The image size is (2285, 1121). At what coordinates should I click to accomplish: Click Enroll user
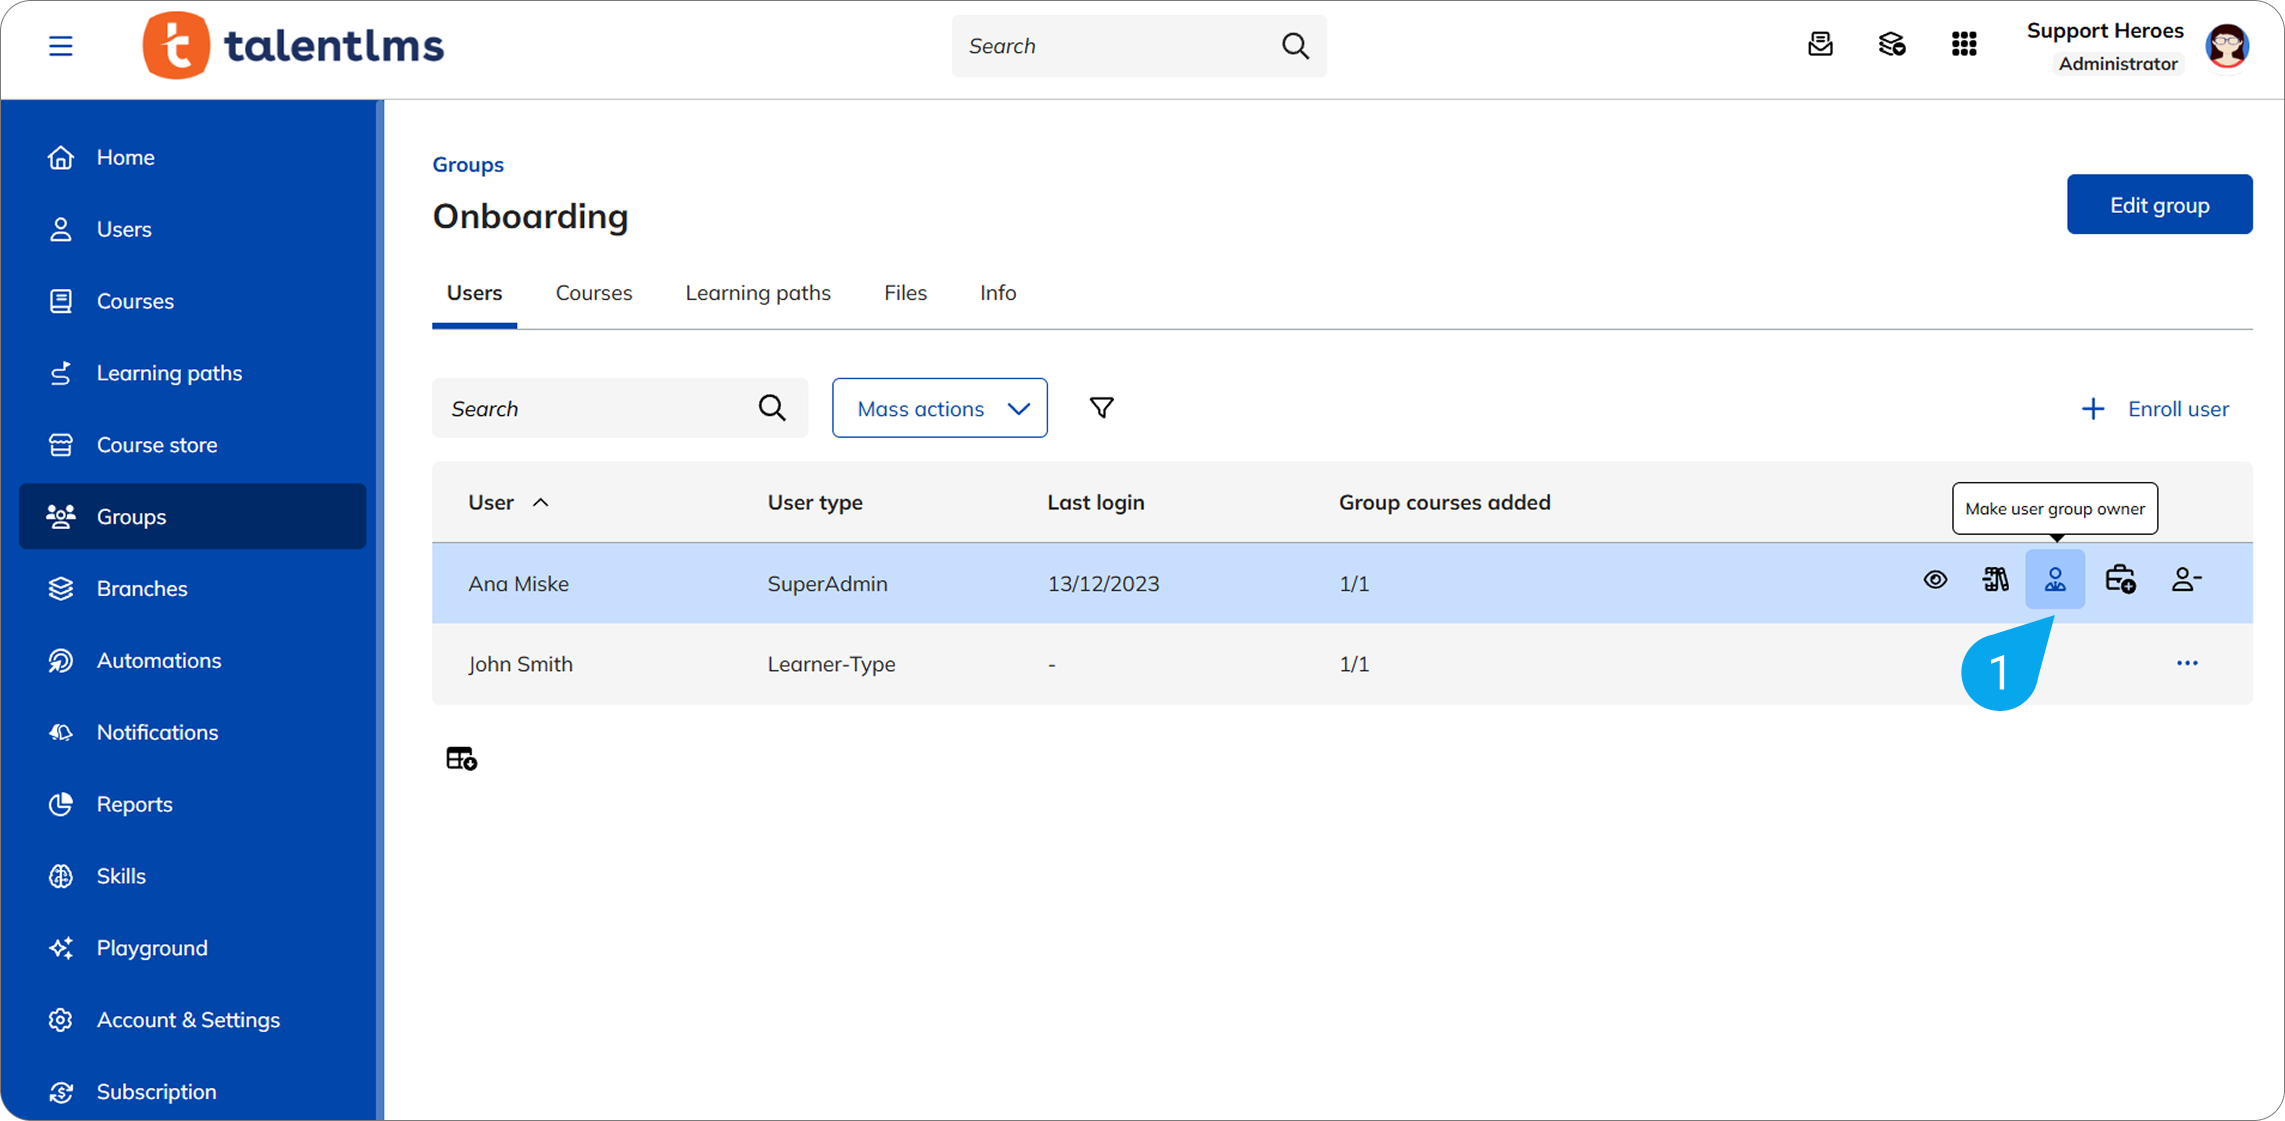coord(2155,409)
